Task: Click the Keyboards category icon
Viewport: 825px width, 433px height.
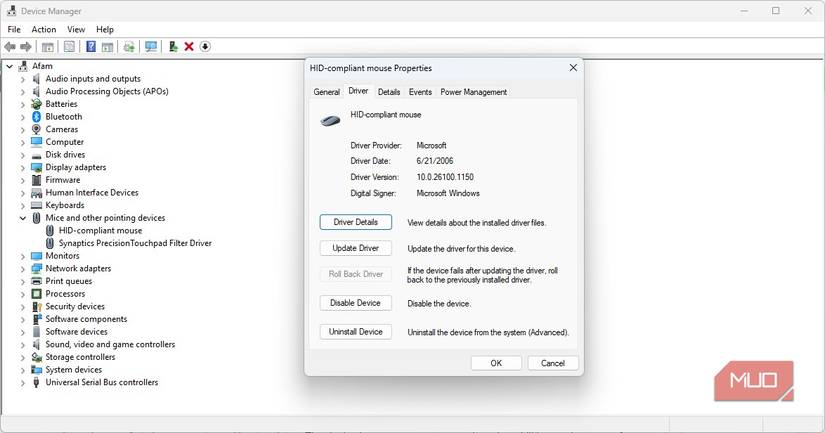Action: tap(36, 205)
